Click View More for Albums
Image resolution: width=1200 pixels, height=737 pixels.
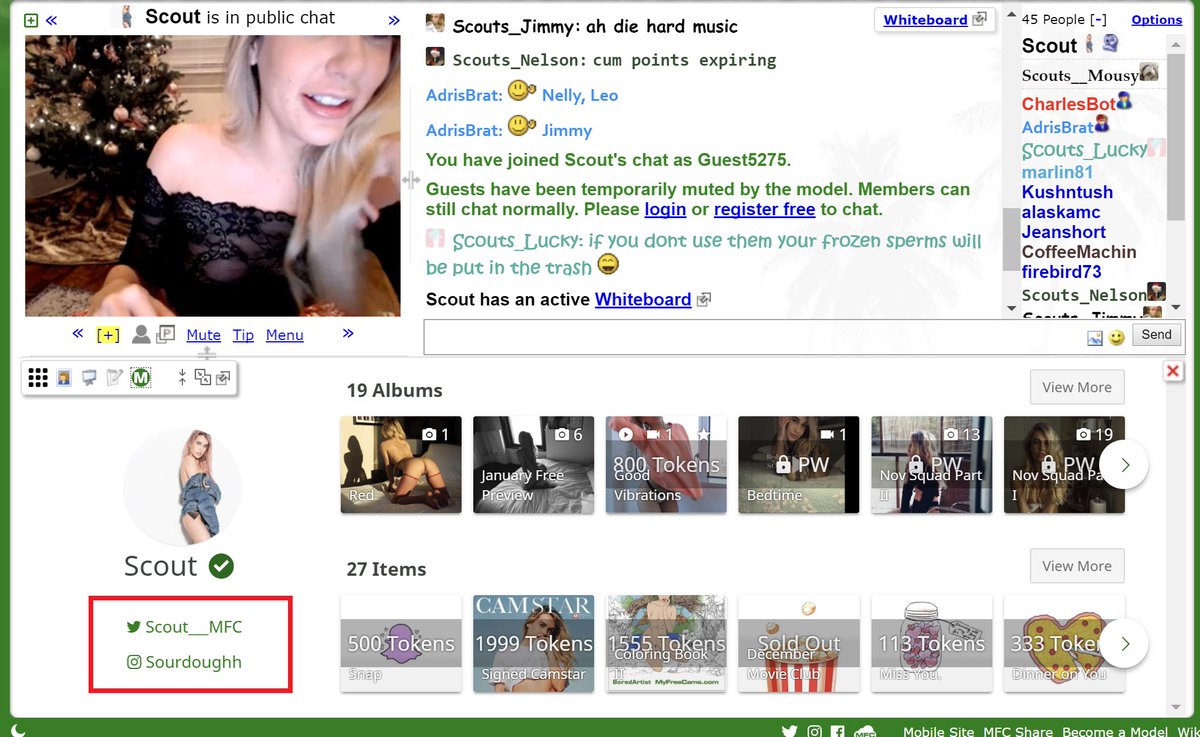pos(1077,387)
